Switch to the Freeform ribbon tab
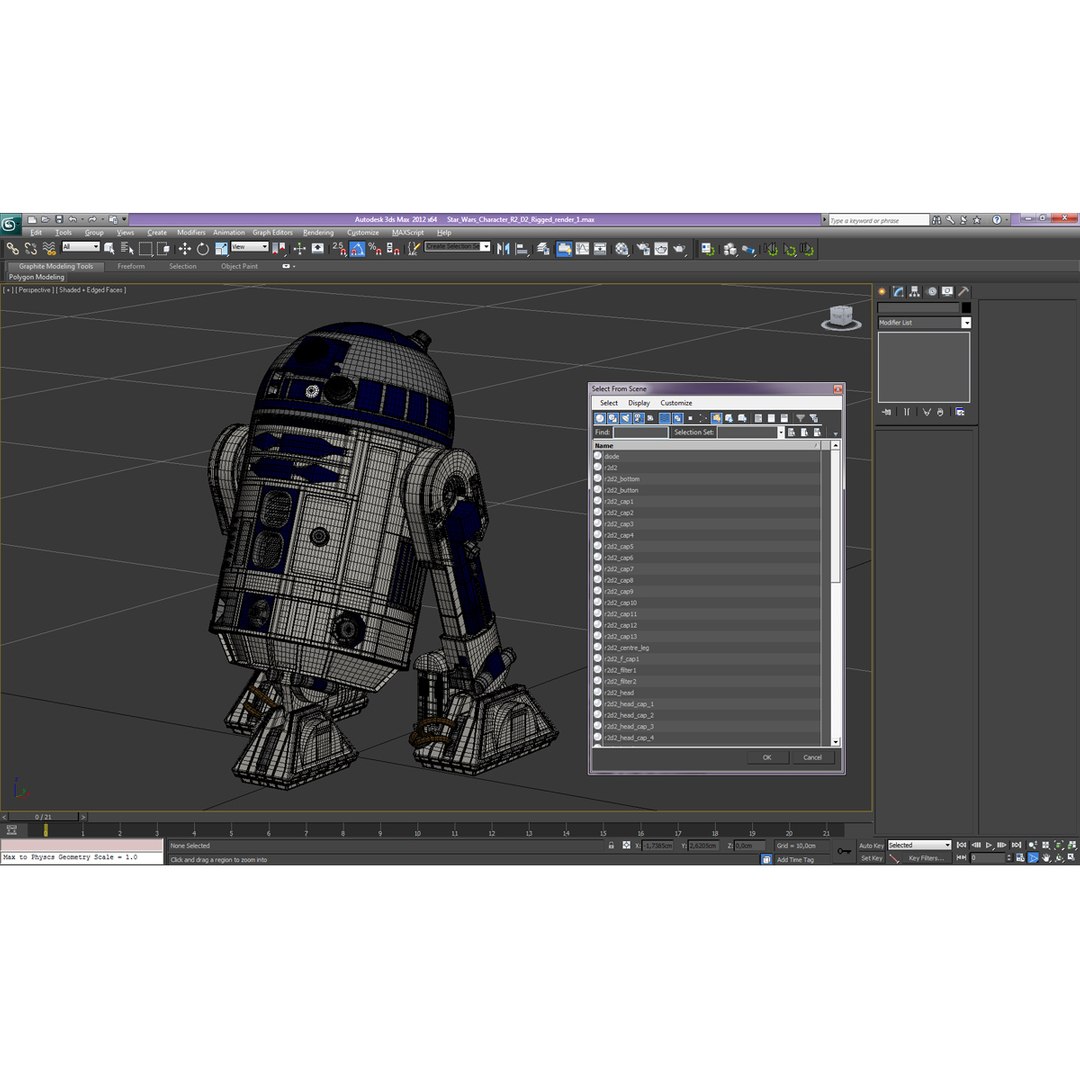This screenshot has width=1080, height=1080. click(131, 267)
